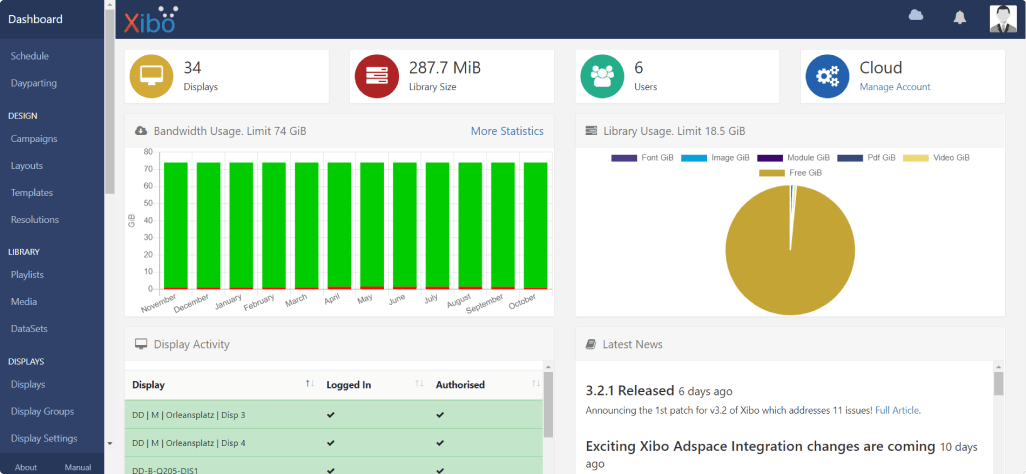This screenshot has height=474, width=1026.
Task: Open the notifications bell
Action: [x=960, y=17]
